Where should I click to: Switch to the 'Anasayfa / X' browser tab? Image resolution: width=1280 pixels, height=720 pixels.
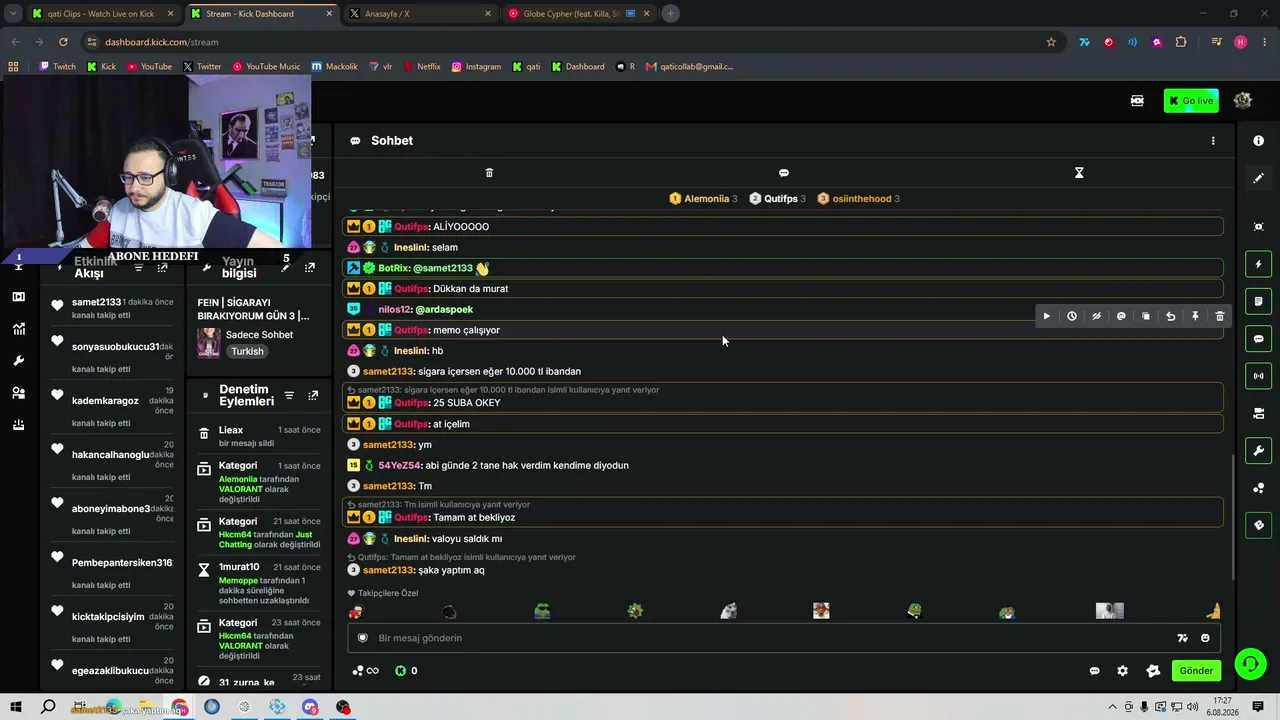[421, 14]
